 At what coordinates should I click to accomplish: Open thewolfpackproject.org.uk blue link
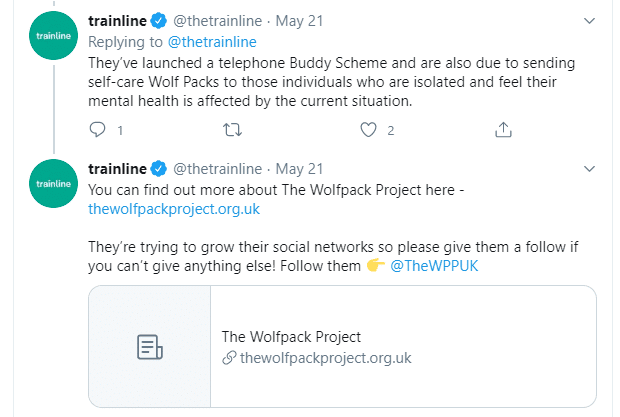tap(174, 209)
